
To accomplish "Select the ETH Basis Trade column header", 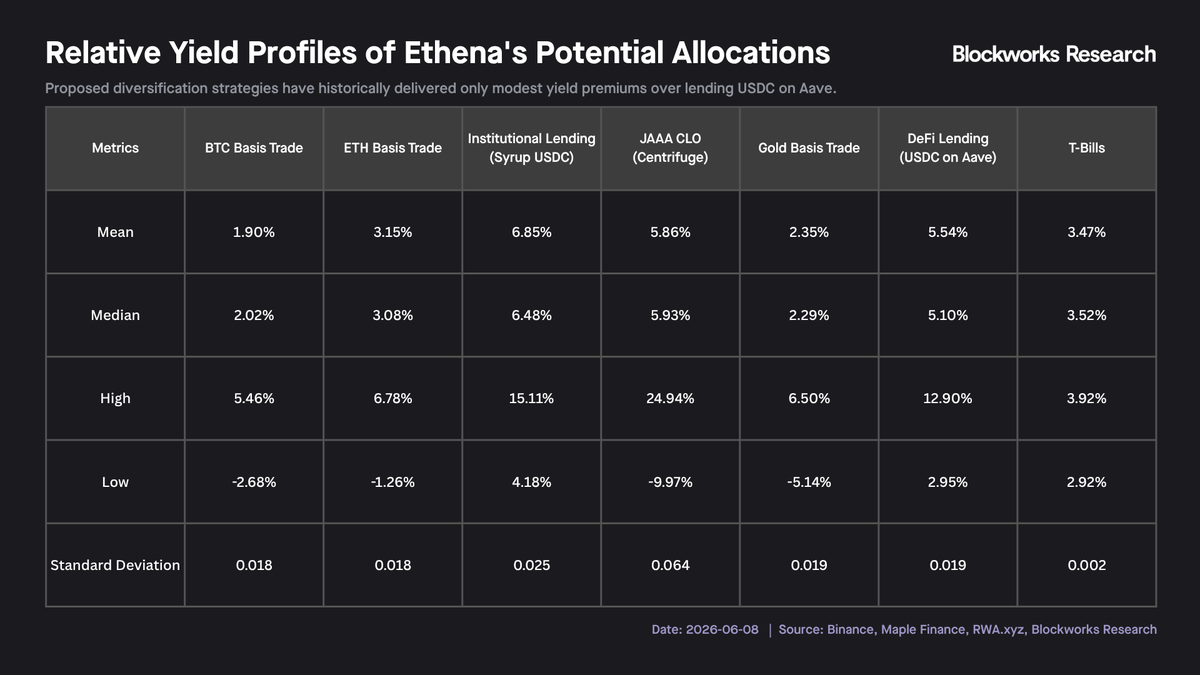I will click(x=393, y=148).
